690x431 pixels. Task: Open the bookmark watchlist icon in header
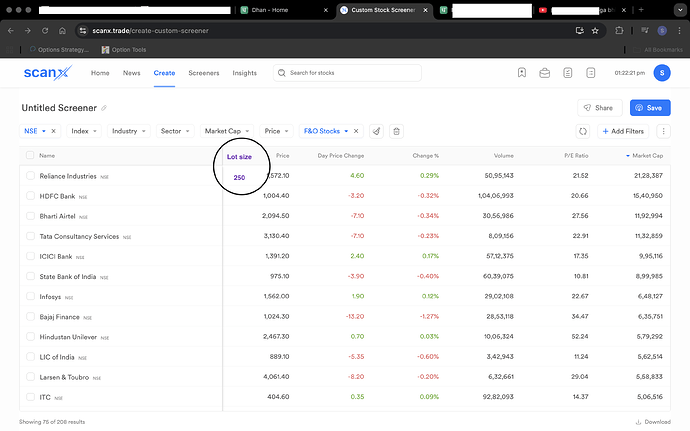tap(521, 73)
